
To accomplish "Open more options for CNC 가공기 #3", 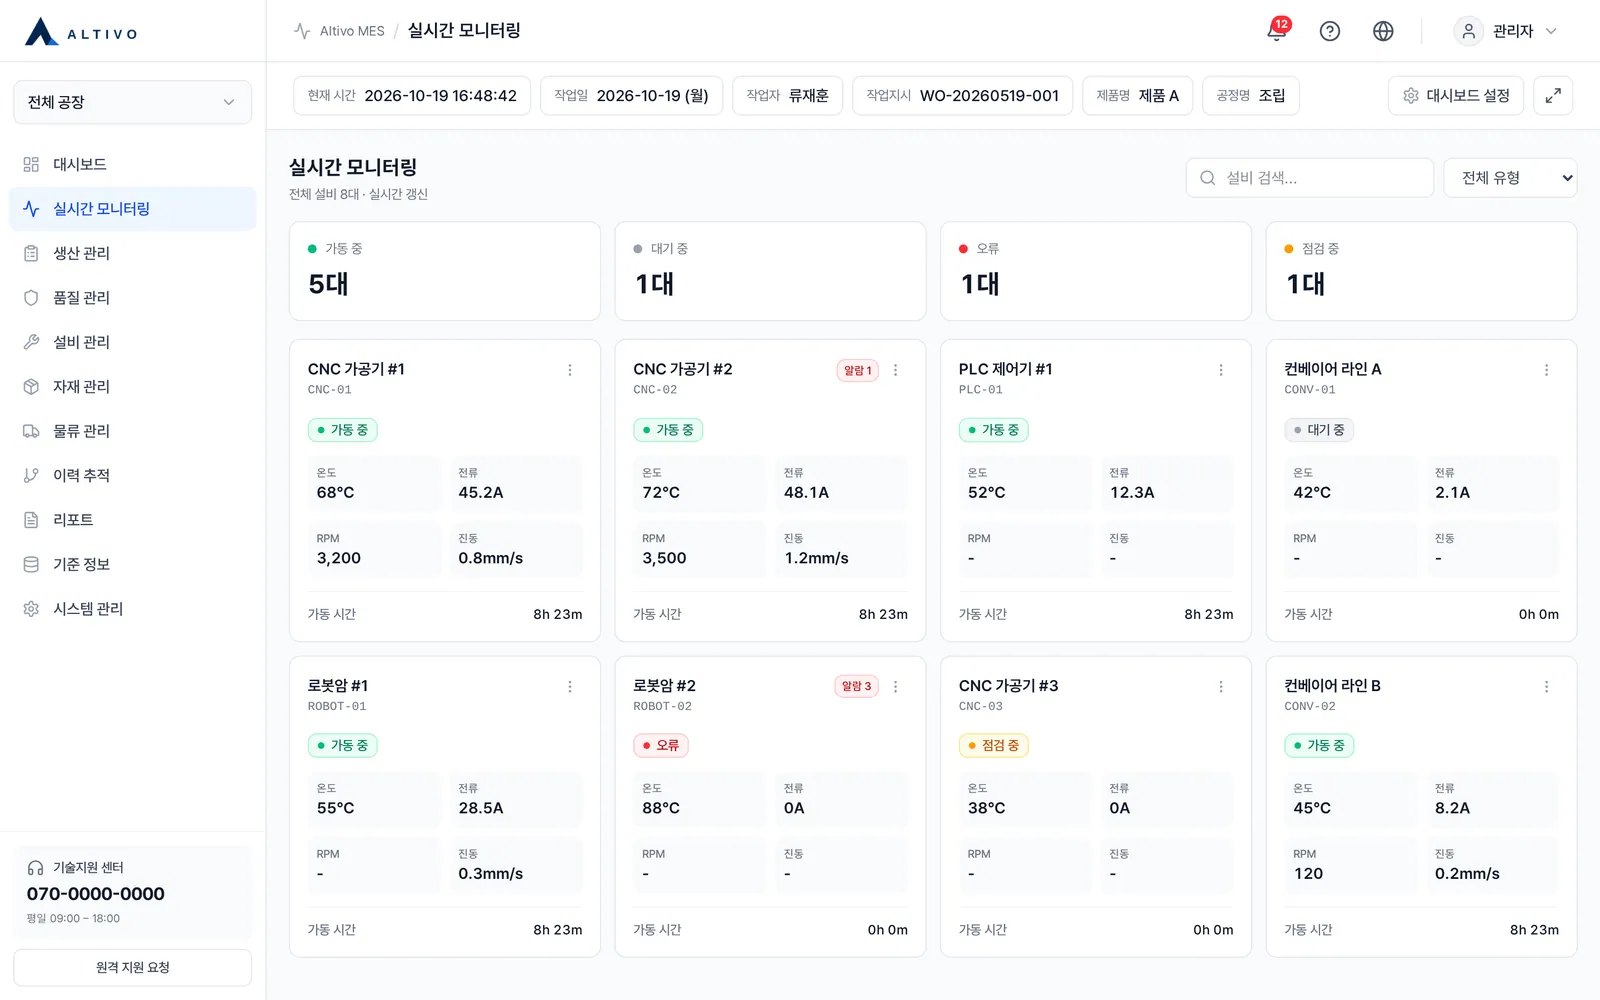I will pyautogui.click(x=1221, y=687).
